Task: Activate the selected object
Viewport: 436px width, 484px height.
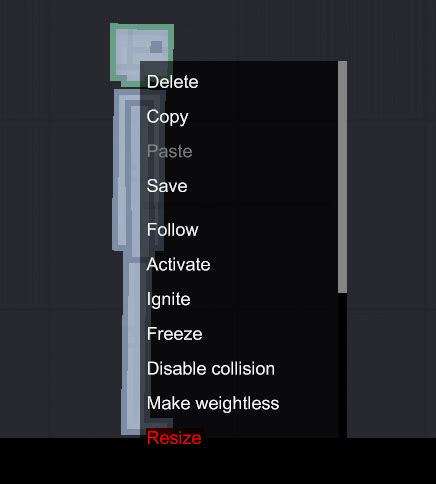Action: pyautogui.click(x=178, y=265)
